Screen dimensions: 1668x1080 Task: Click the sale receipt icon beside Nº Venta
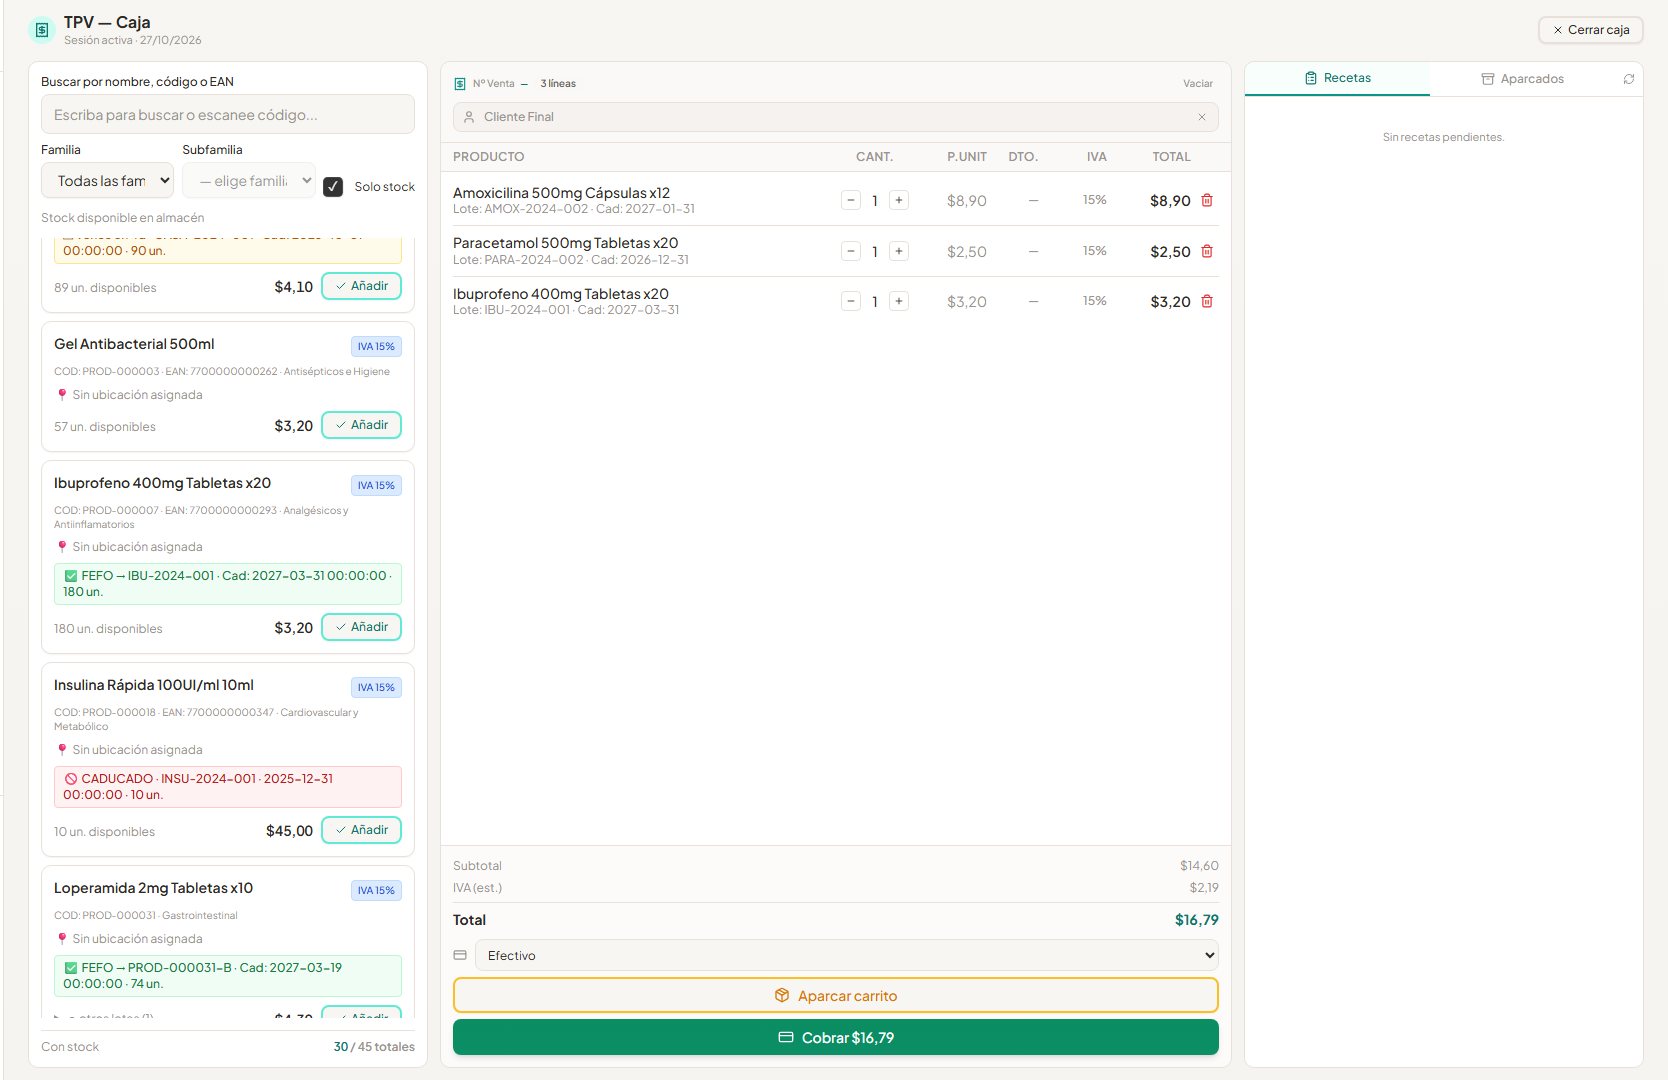460,84
